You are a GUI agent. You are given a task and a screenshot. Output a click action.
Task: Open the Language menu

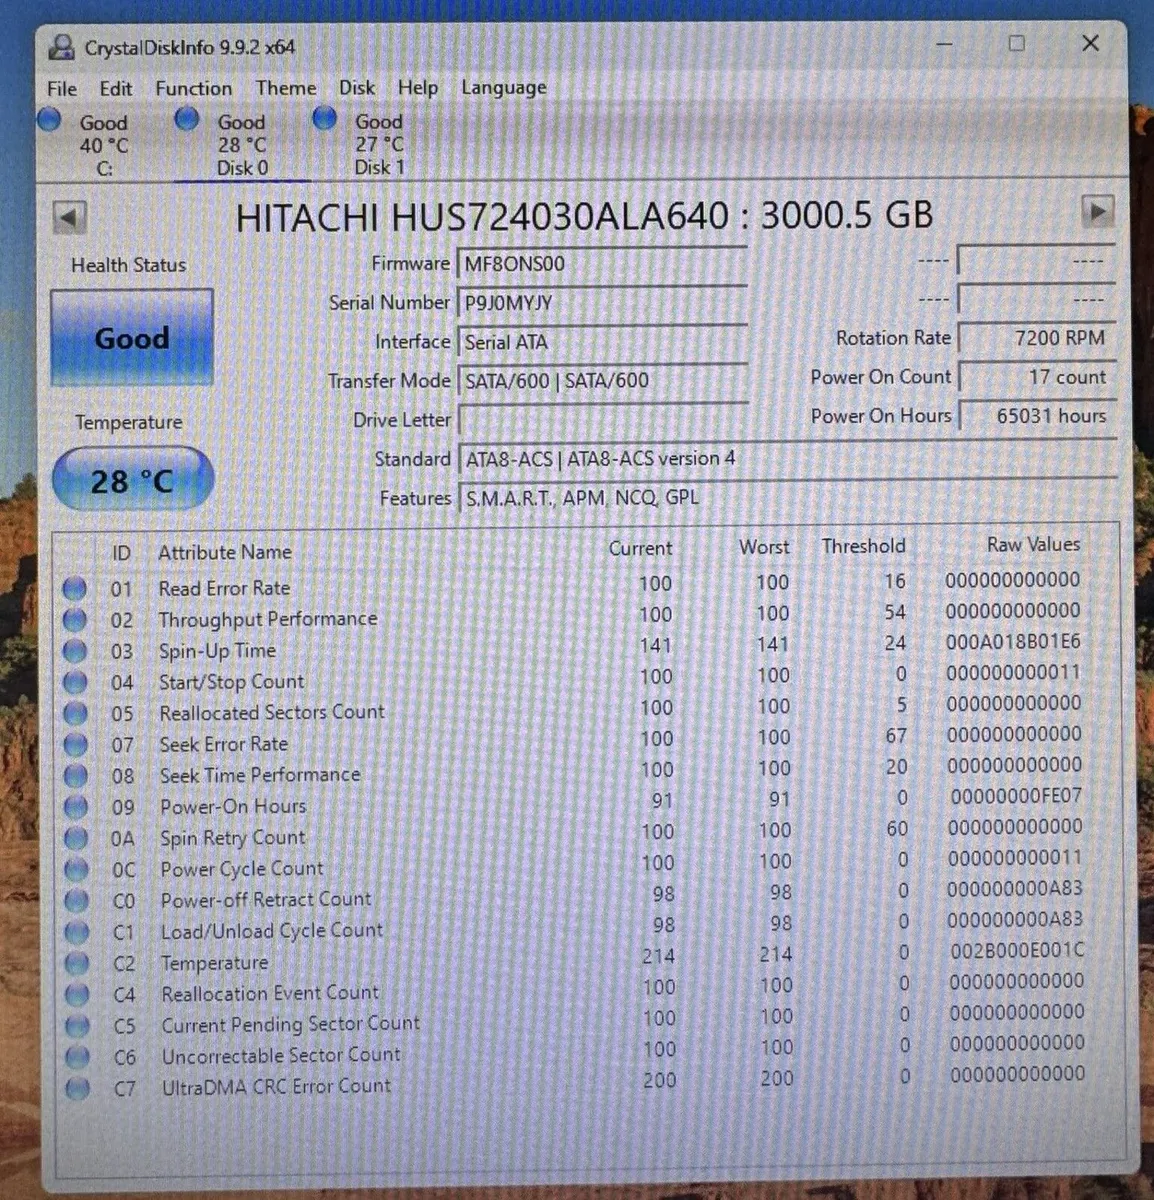(503, 88)
